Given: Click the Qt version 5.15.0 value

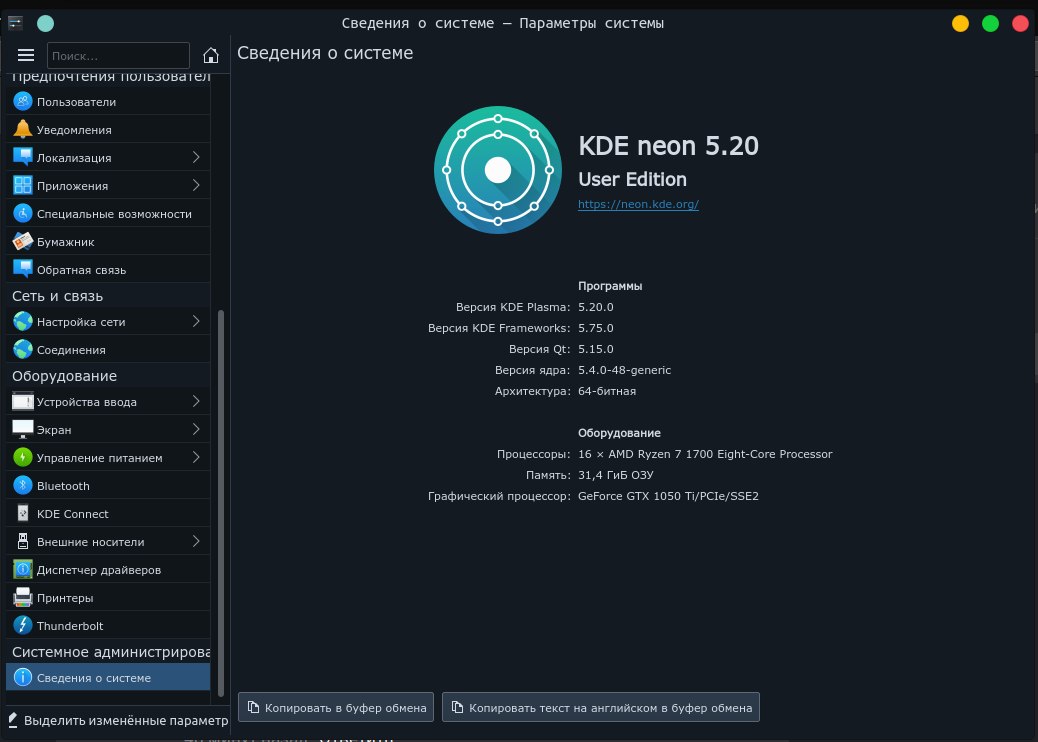Looking at the screenshot, I should 596,349.
